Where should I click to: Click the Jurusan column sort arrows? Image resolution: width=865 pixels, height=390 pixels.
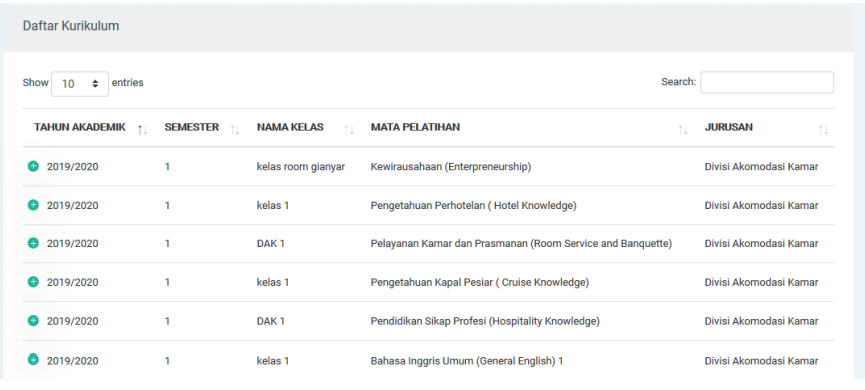(x=823, y=130)
